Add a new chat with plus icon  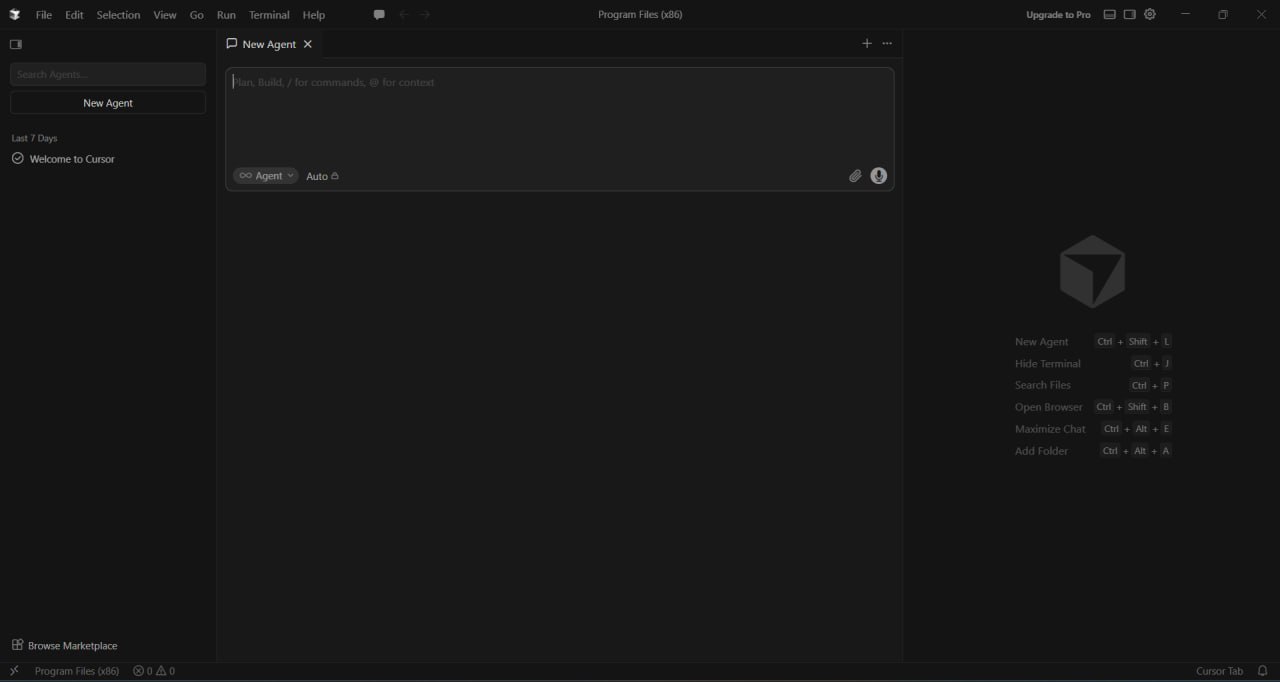pyautogui.click(x=867, y=43)
